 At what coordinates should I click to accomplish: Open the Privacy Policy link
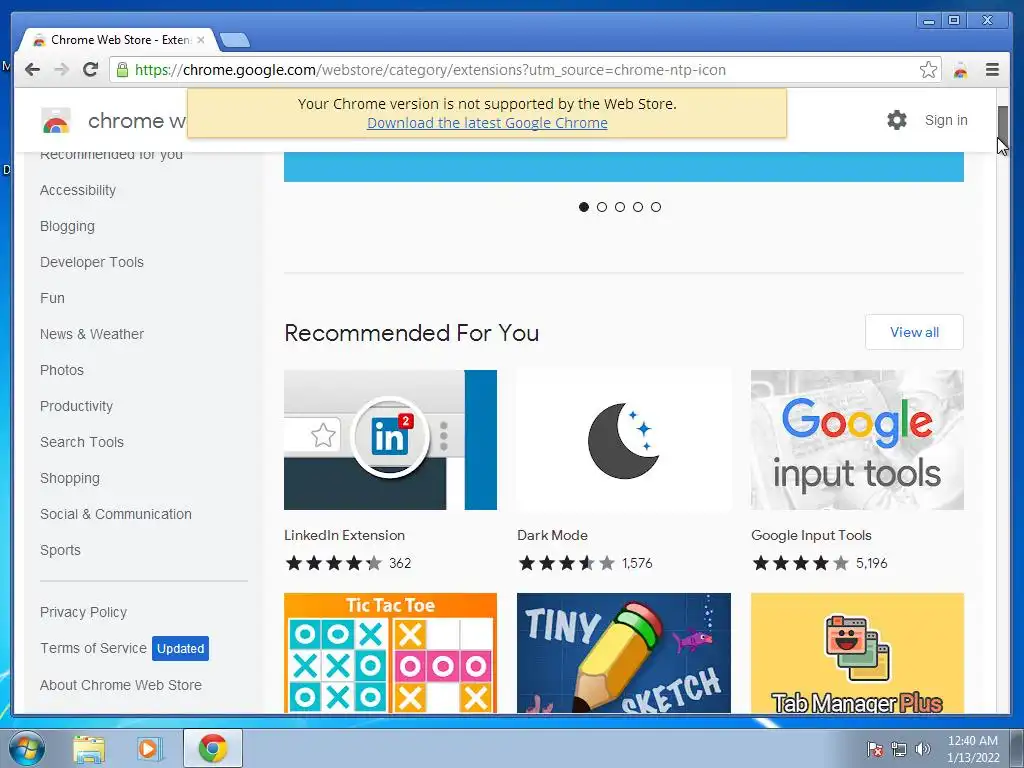pyautogui.click(x=84, y=612)
